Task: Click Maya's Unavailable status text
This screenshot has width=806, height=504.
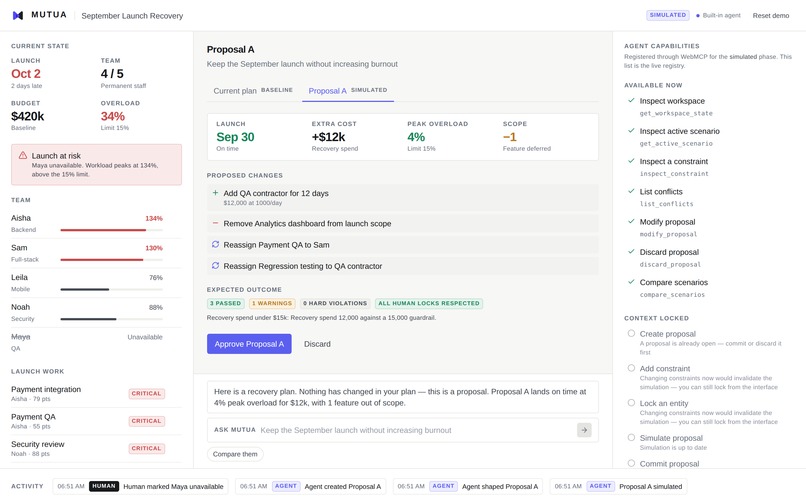Action: click(x=145, y=337)
